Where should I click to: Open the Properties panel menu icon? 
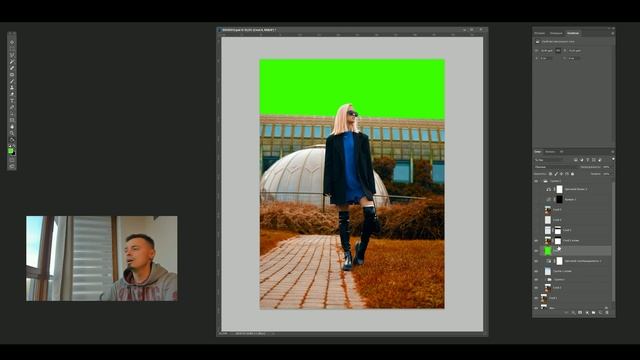(x=613, y=33)
